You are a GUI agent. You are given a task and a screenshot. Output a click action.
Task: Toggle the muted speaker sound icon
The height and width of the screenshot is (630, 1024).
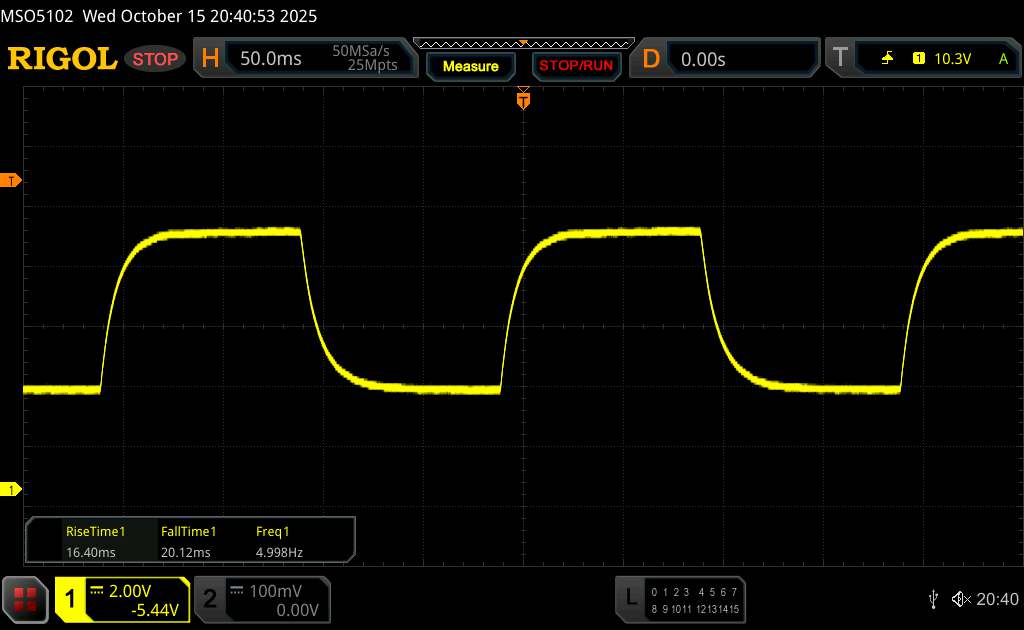[x=960, y=598]
